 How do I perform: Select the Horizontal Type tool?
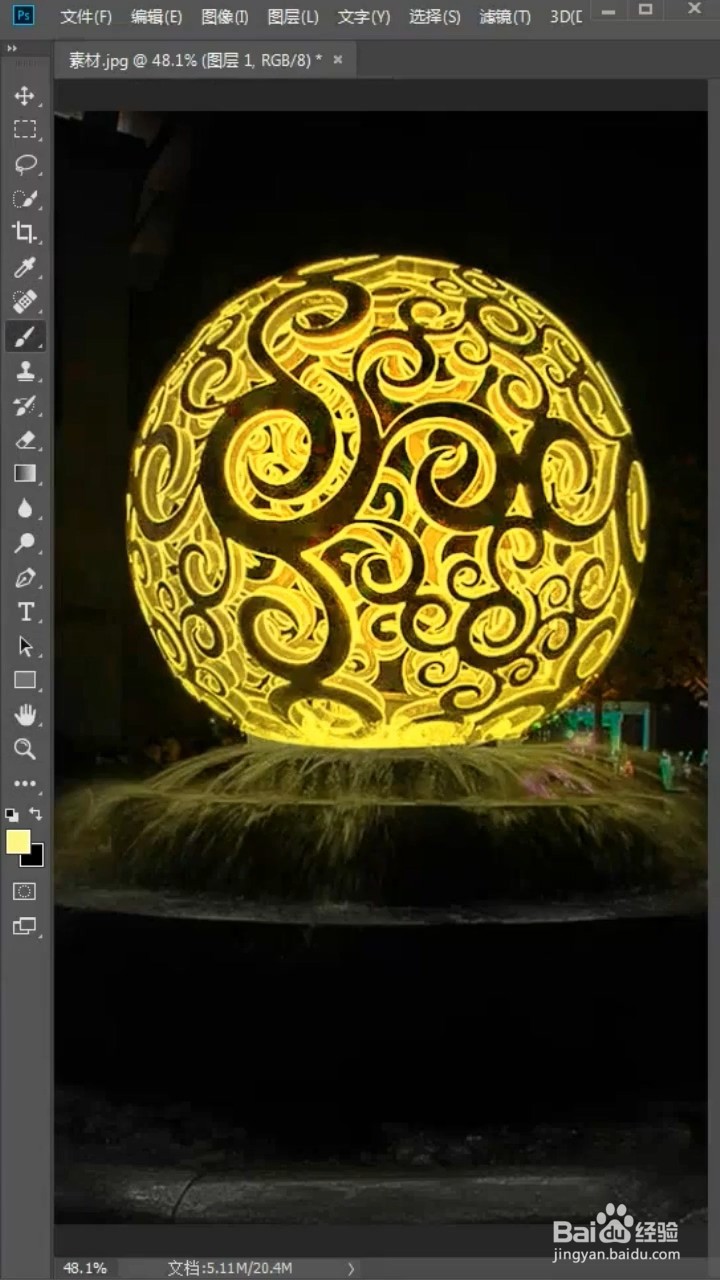(25, 611)
